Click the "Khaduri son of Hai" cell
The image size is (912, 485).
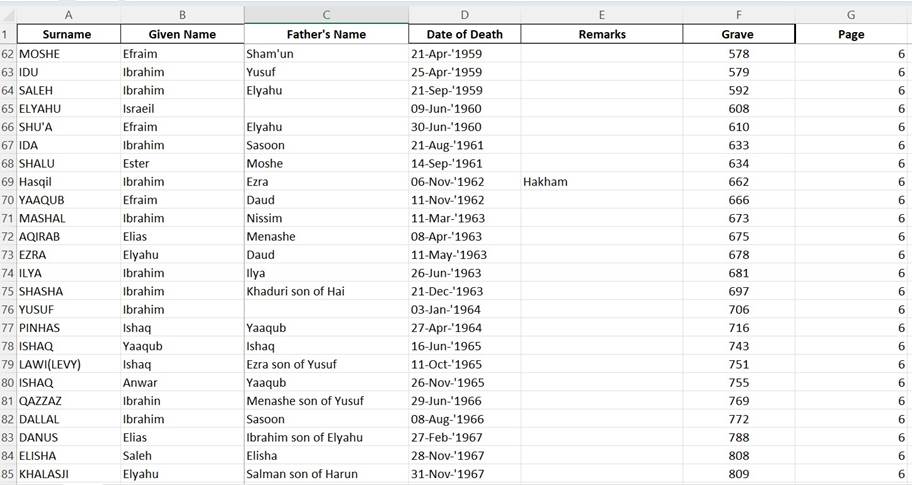click(297, 291)
